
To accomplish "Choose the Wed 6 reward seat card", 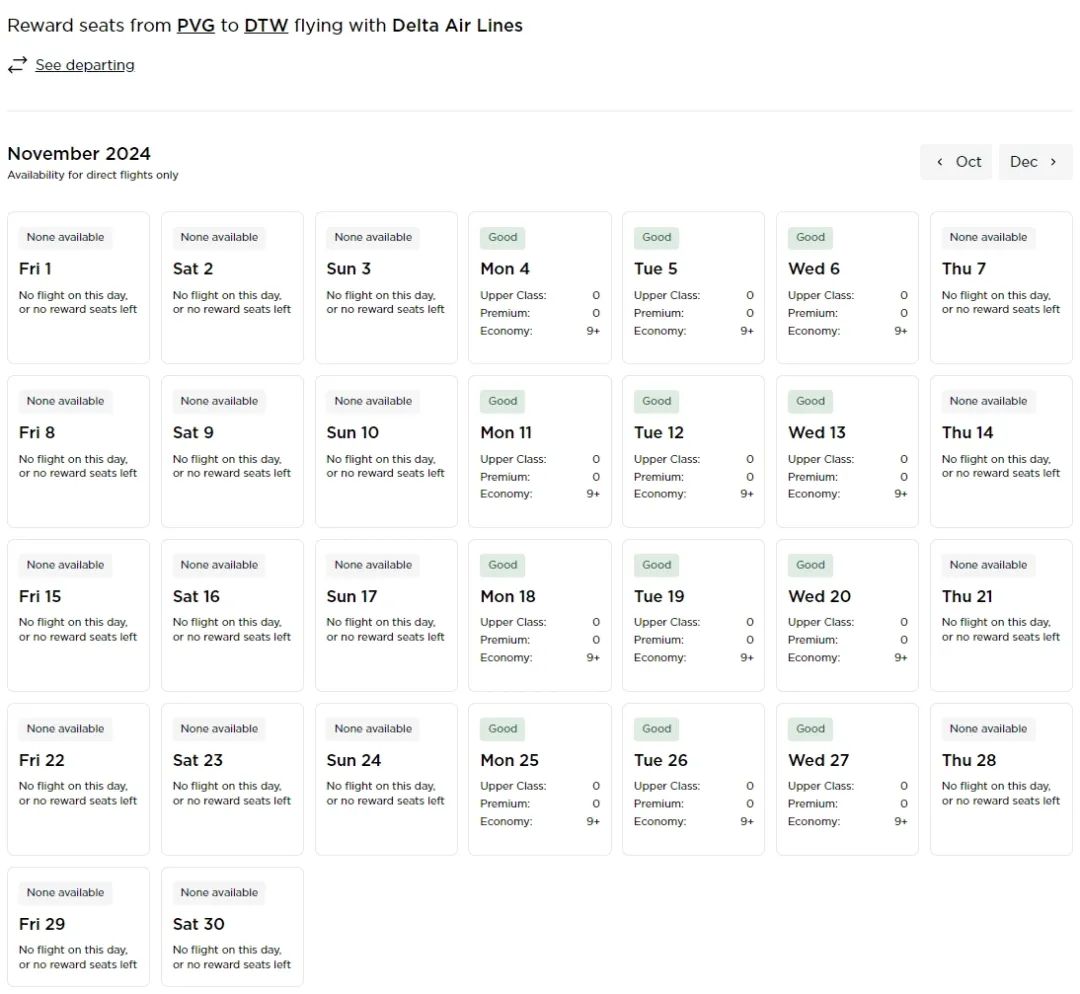I will [847, 287].
